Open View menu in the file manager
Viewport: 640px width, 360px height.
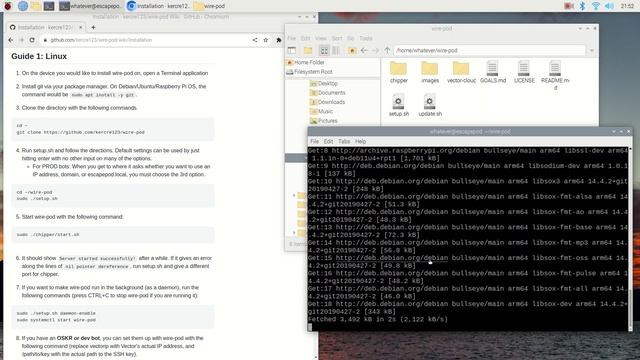320,38
